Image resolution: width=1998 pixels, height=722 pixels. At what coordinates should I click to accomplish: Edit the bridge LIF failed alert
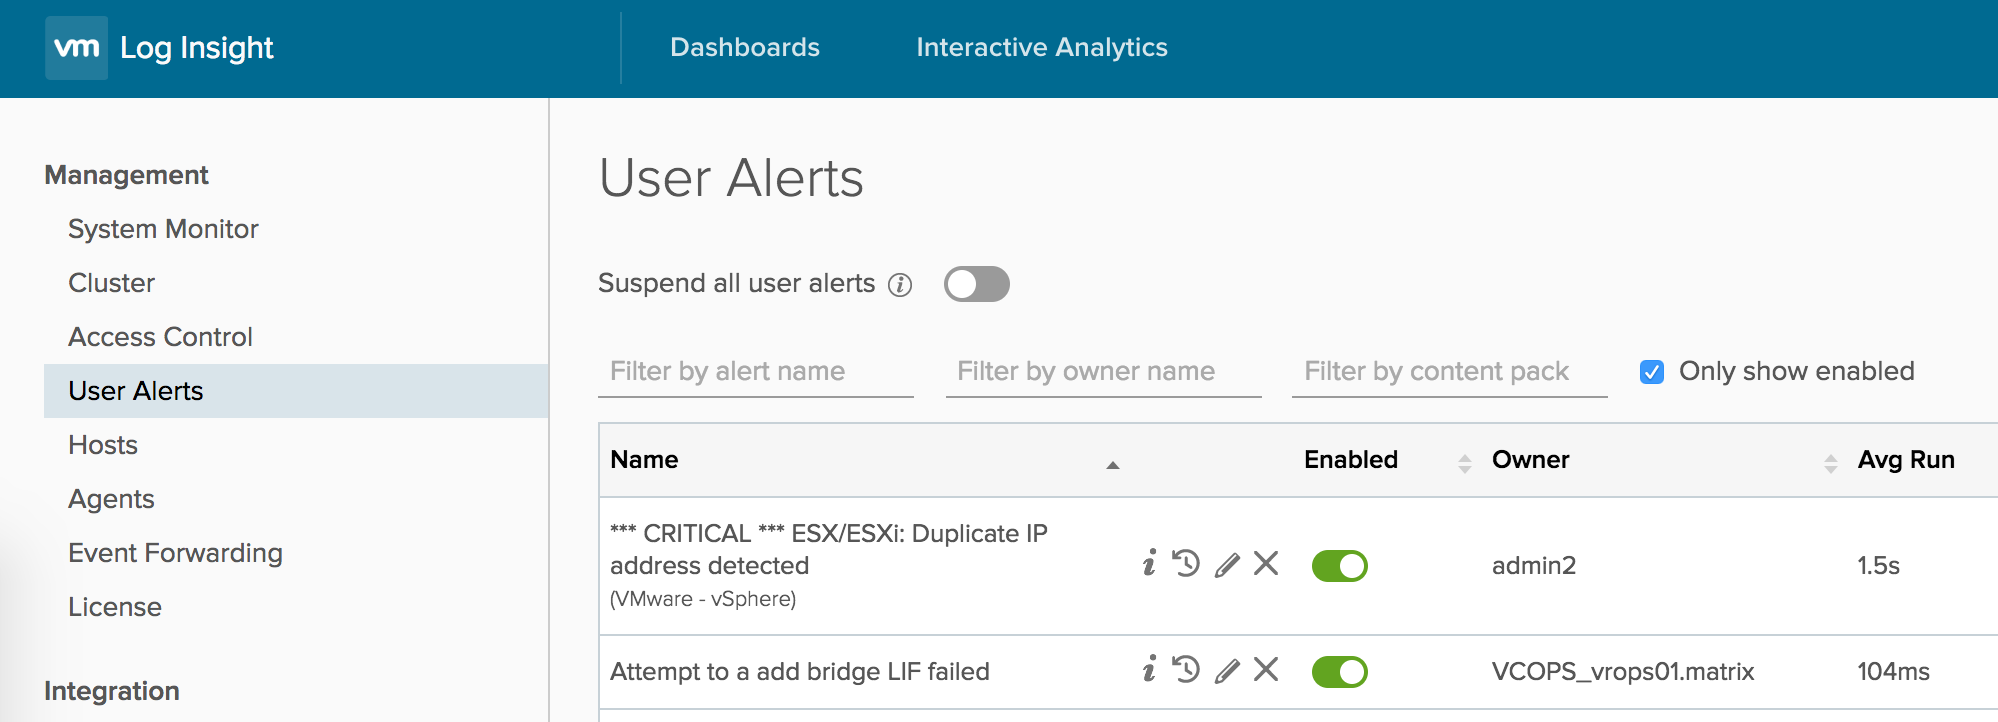click(x=1227, y=670)
